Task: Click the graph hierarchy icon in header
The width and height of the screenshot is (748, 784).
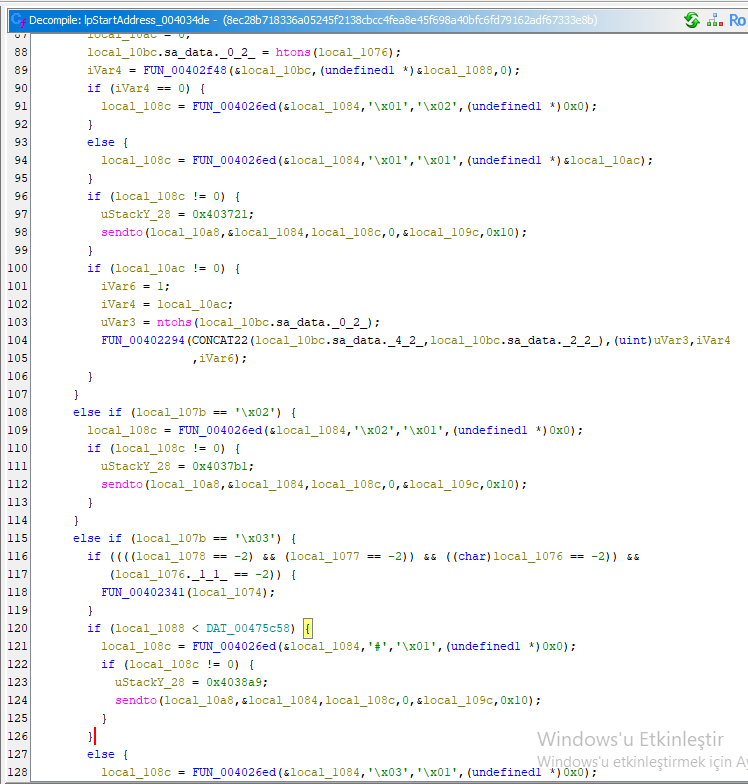Action: (x=714, y=20)
